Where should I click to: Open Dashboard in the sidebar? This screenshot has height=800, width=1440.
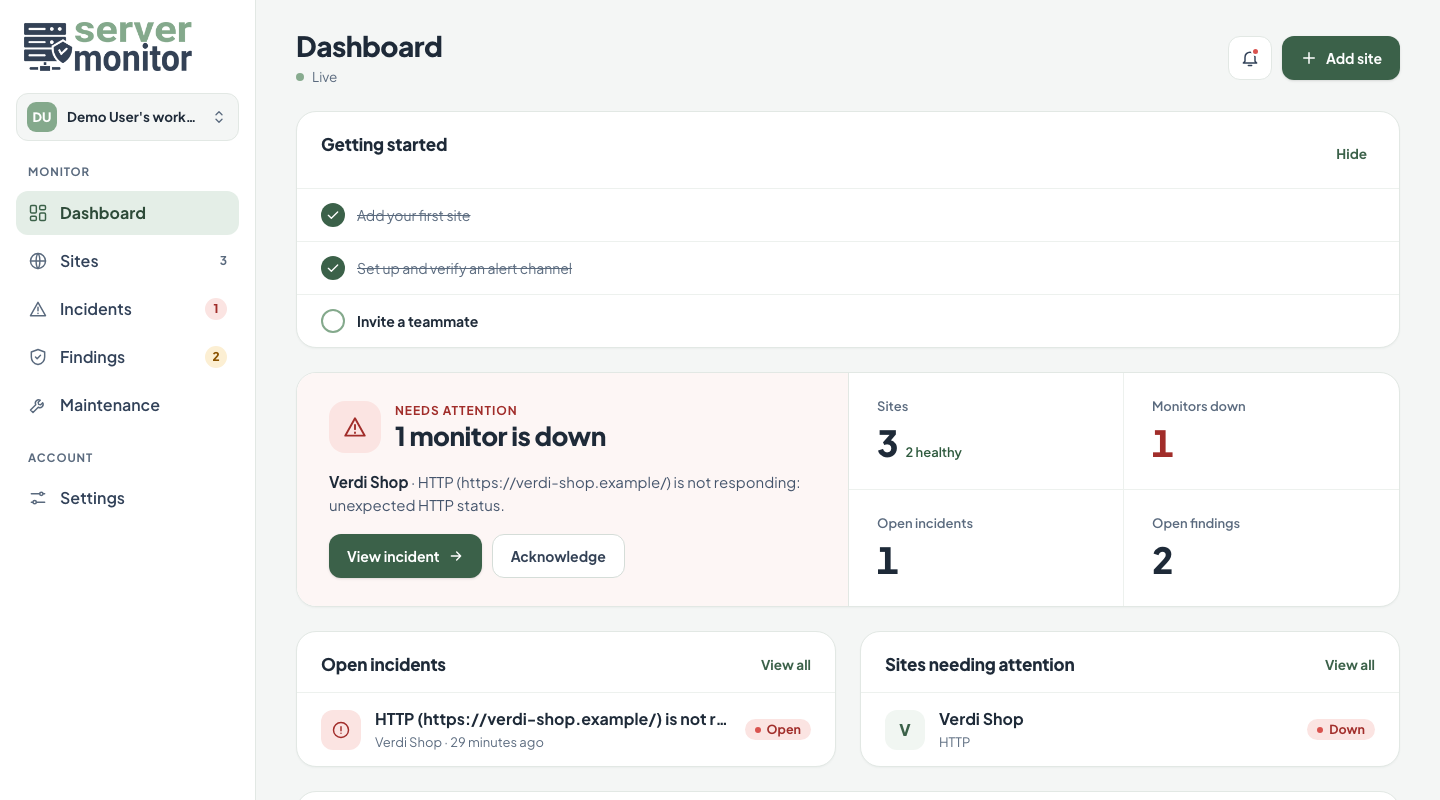[x=127, y=213]
